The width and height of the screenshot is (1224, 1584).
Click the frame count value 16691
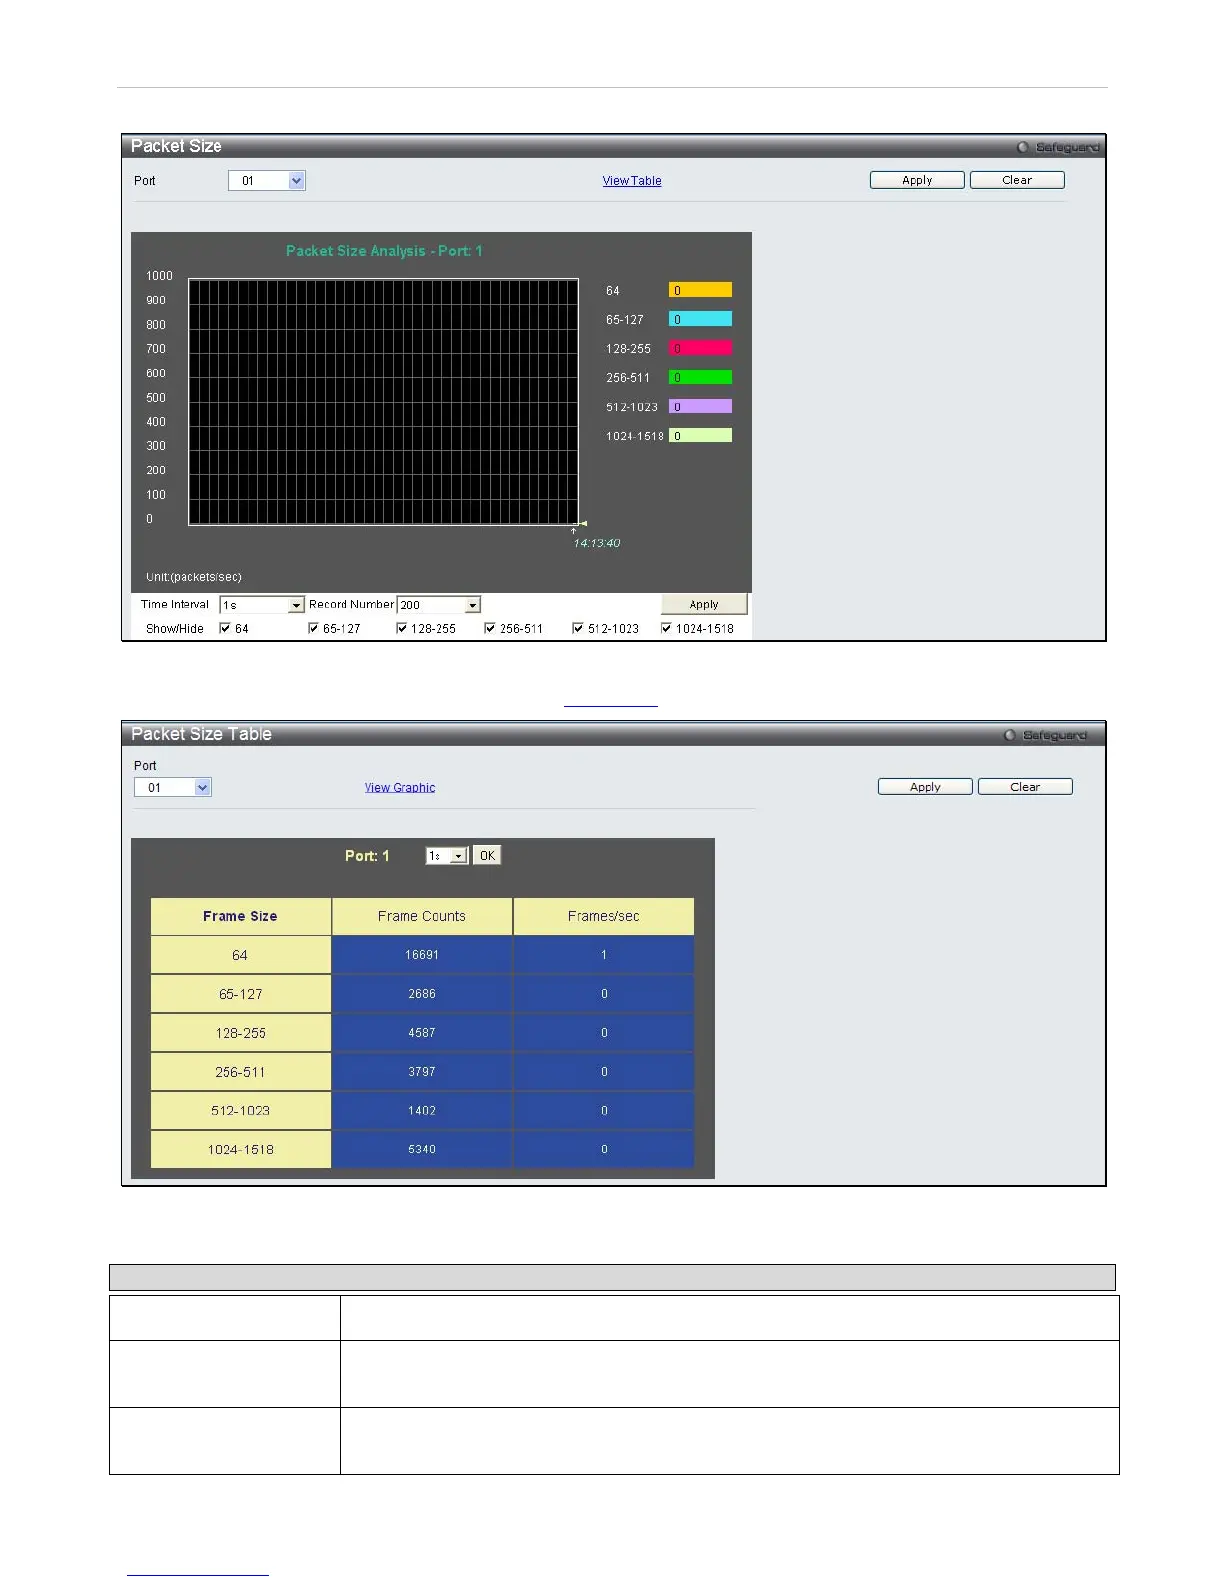(422, 955)
